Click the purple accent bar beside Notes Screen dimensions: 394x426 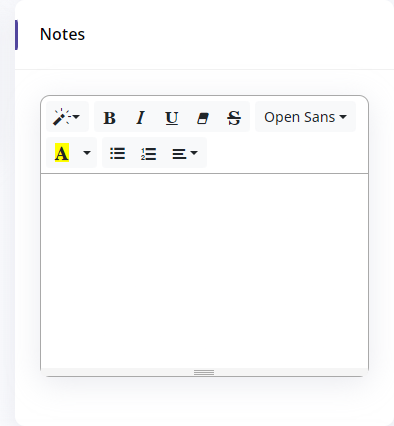pos(16,35)
